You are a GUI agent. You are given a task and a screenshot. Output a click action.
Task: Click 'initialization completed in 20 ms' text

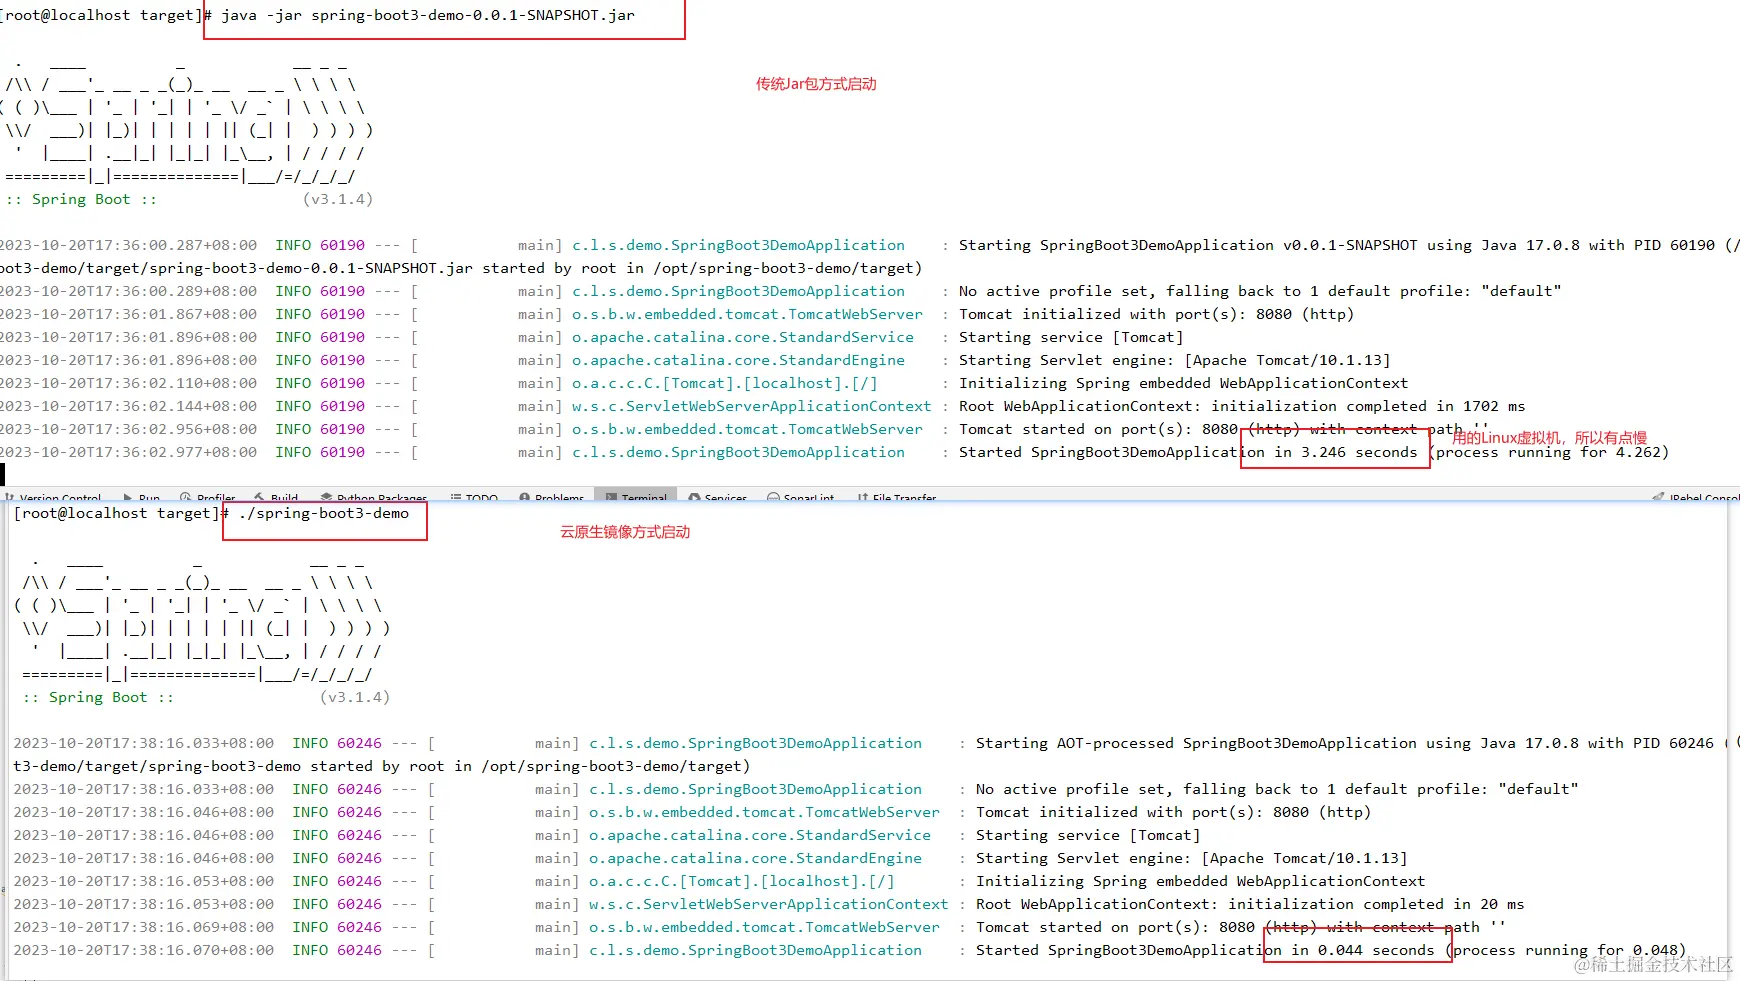[1376, 904]
